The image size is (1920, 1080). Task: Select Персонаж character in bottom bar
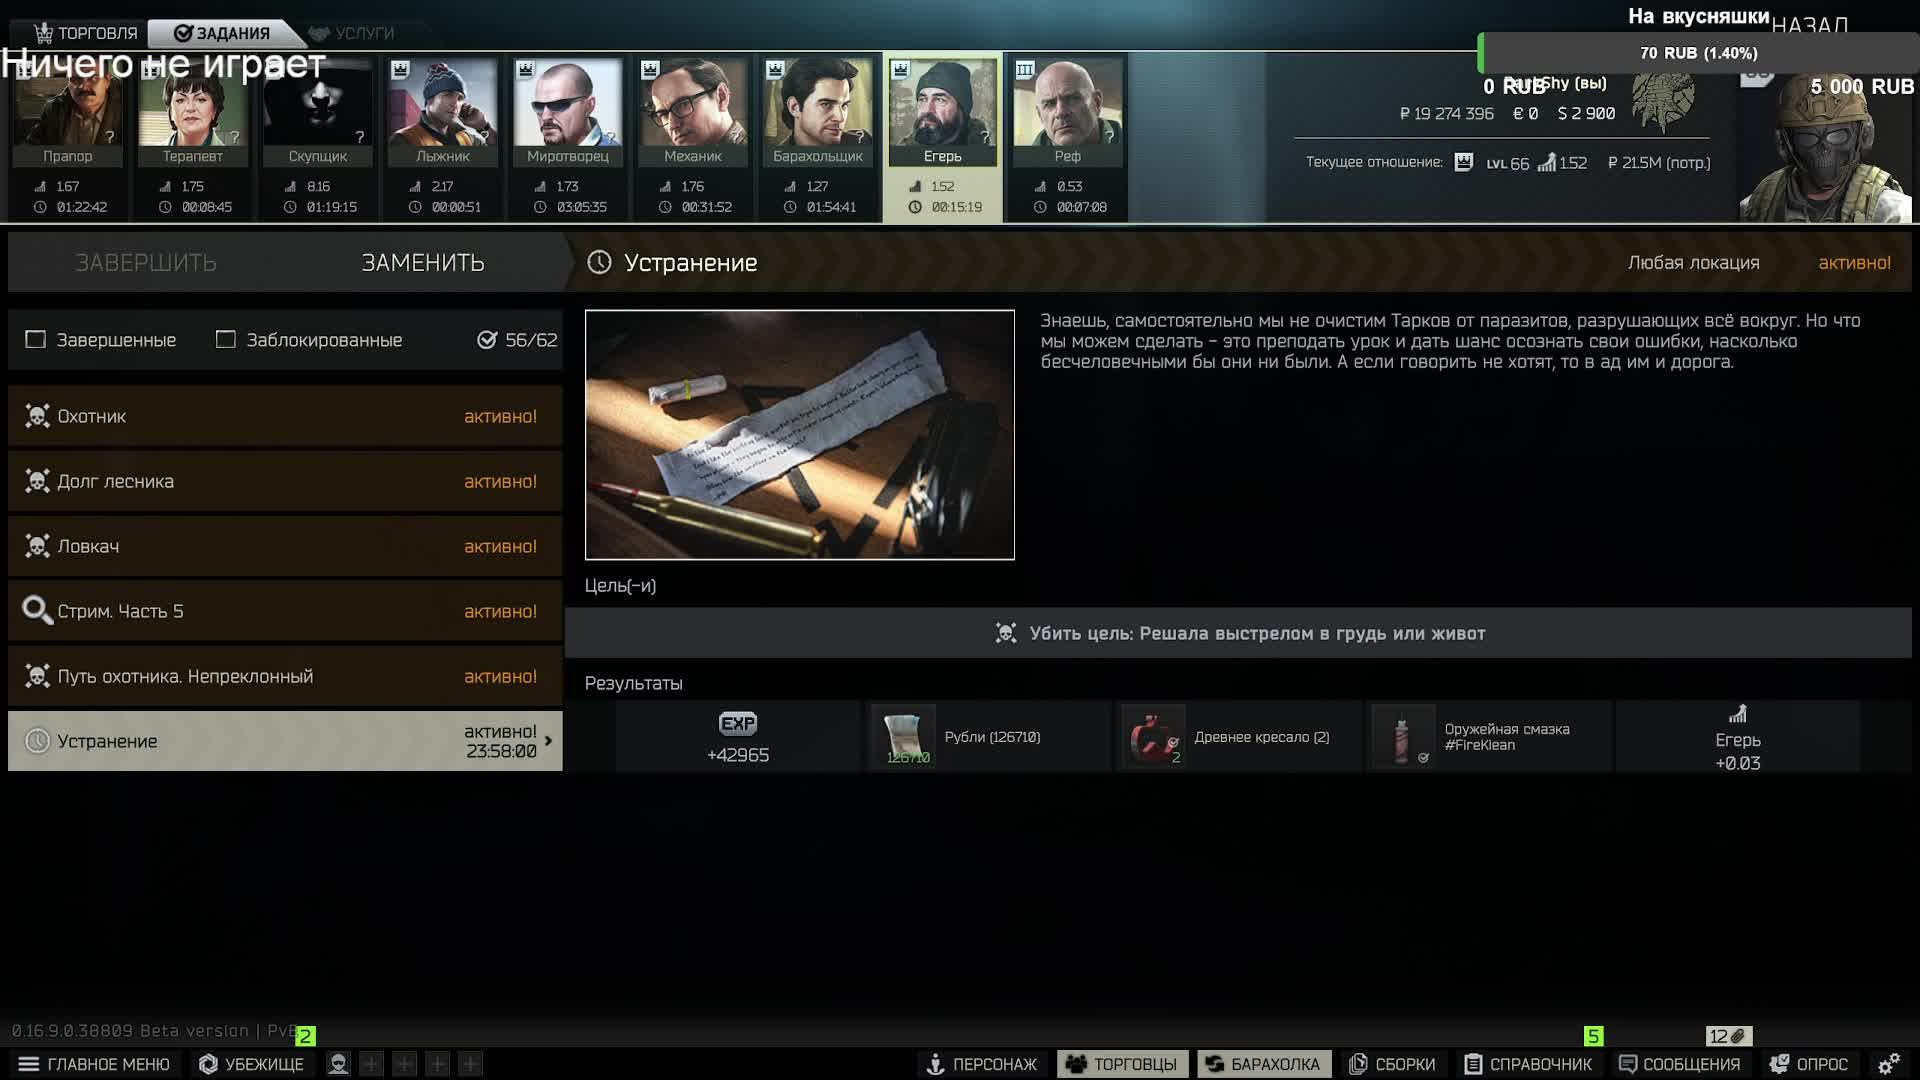tap(981, 1064)
